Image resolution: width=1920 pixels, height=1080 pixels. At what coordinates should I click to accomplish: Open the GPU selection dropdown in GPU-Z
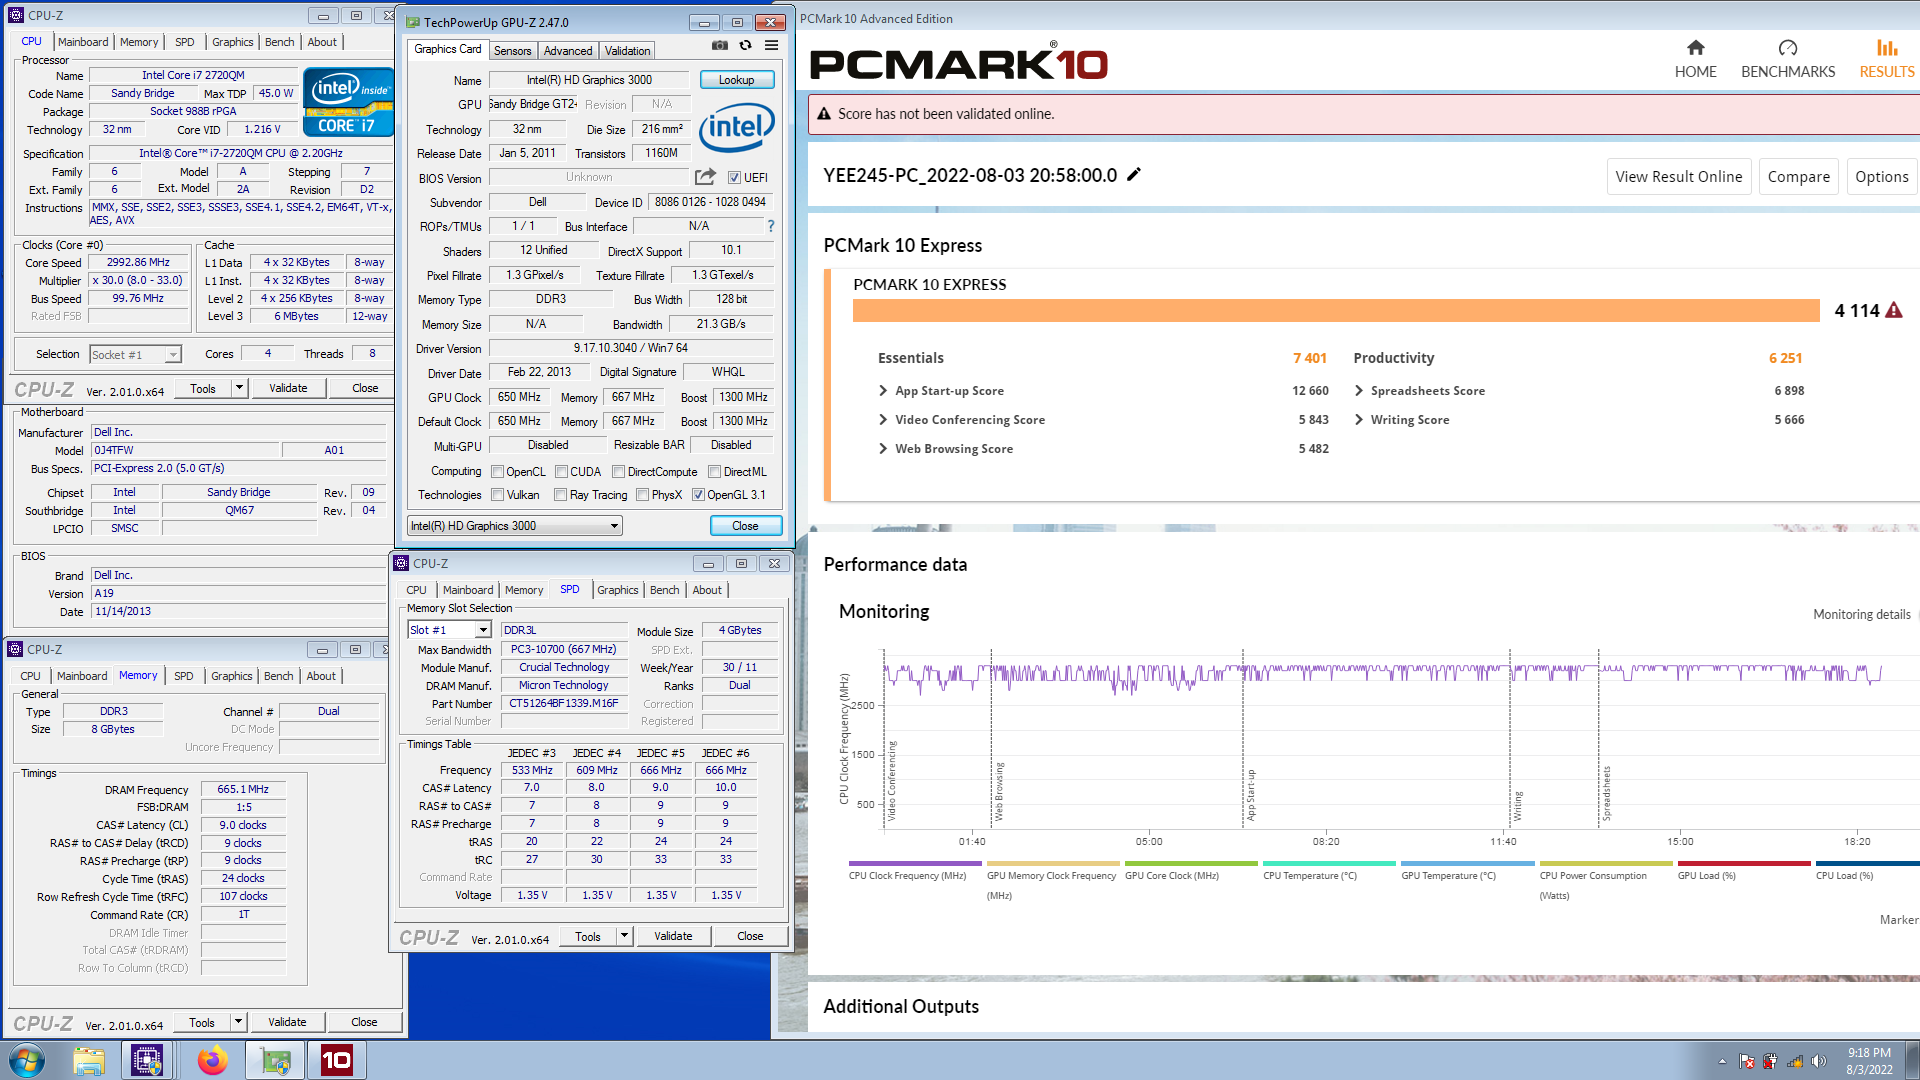pos(515,526)
